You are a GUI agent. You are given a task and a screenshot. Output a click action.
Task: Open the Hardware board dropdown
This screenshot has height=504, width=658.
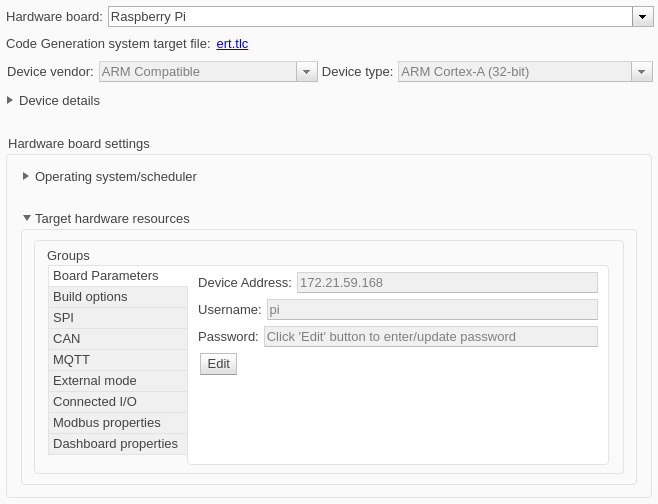click(x=642, y=17)
